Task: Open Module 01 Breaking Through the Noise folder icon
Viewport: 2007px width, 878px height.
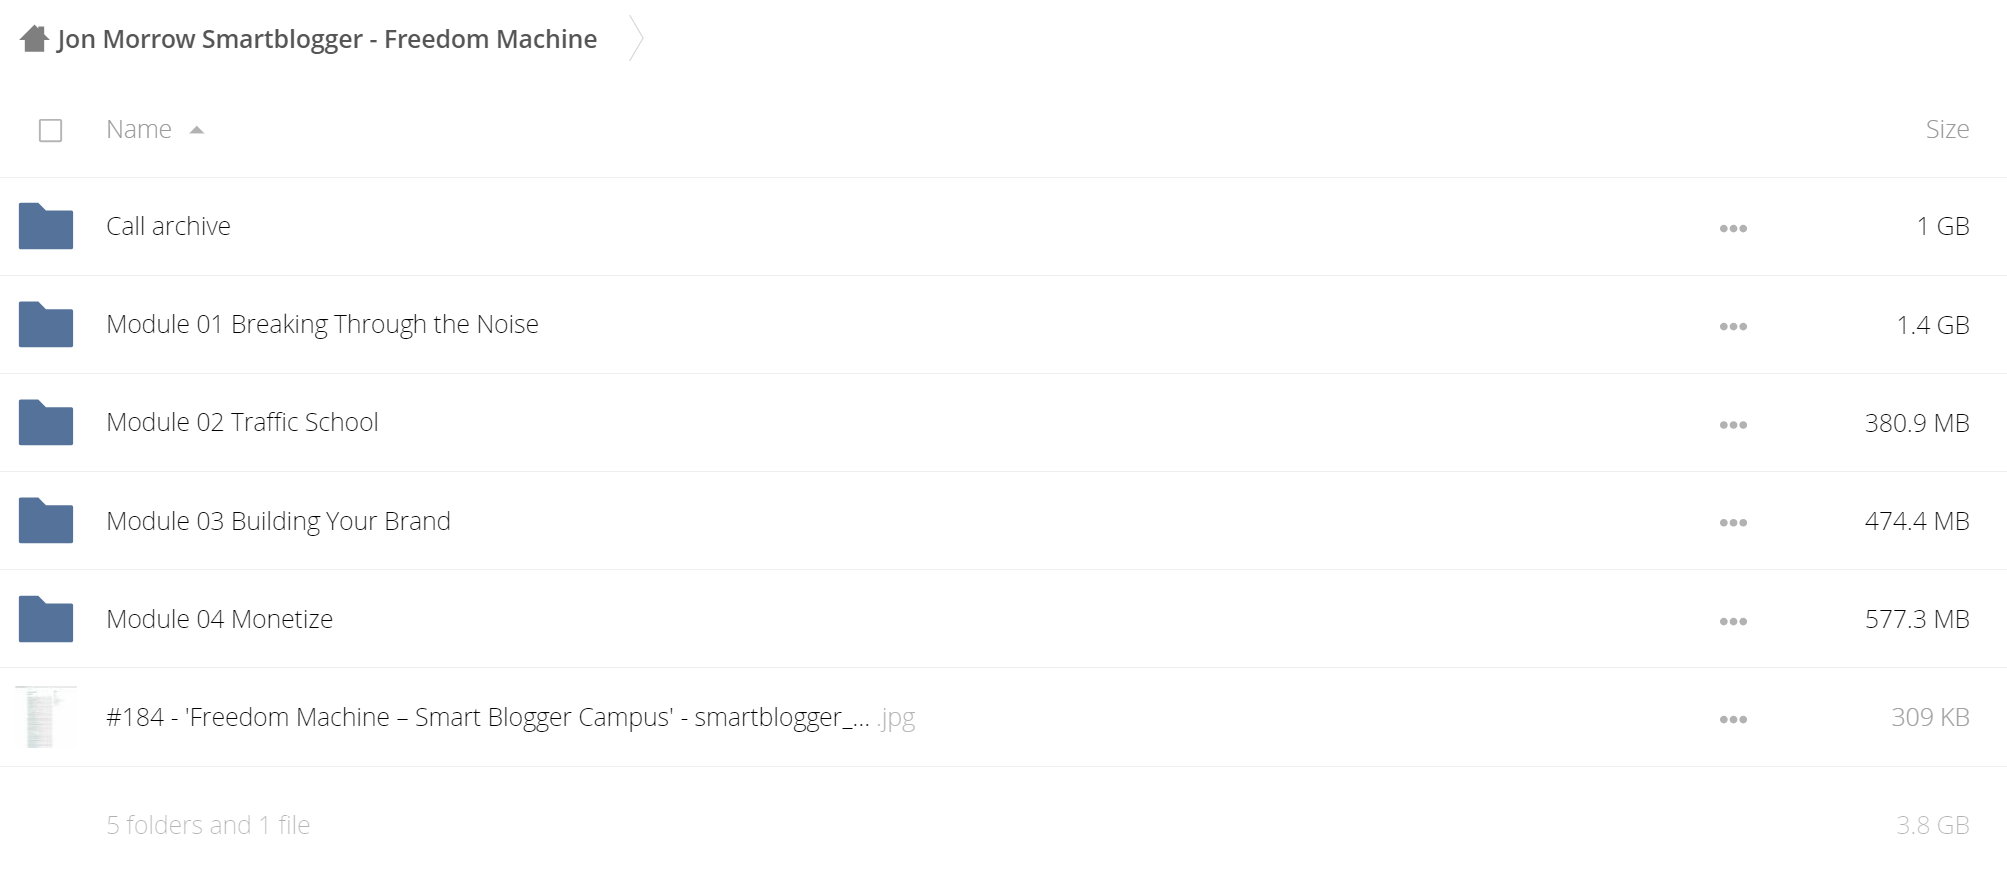Action: 46,324
